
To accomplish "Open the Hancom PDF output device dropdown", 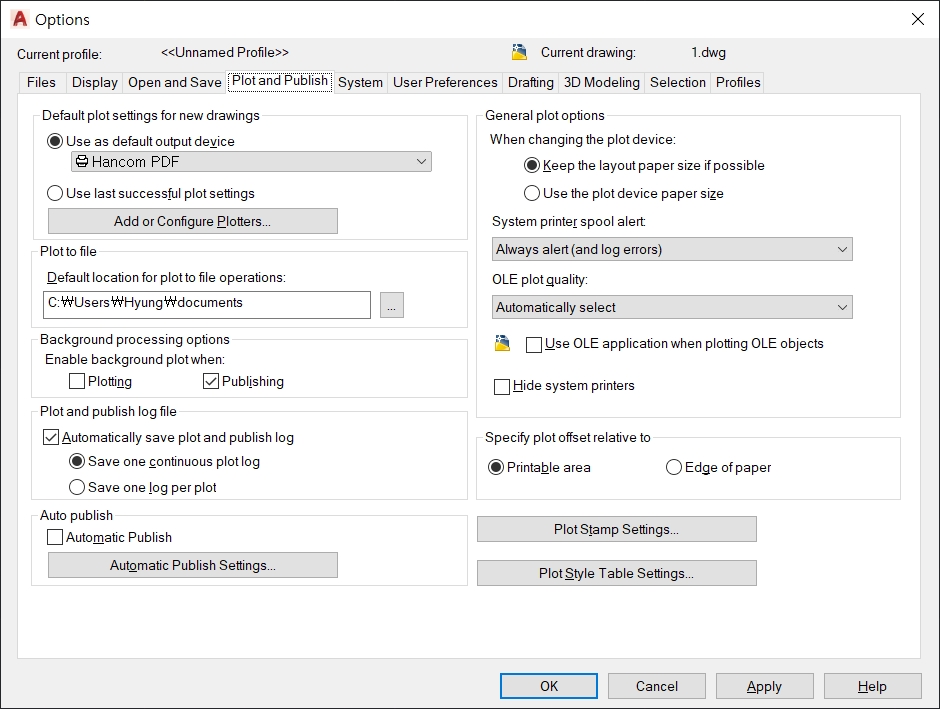I will click(251, 162).
